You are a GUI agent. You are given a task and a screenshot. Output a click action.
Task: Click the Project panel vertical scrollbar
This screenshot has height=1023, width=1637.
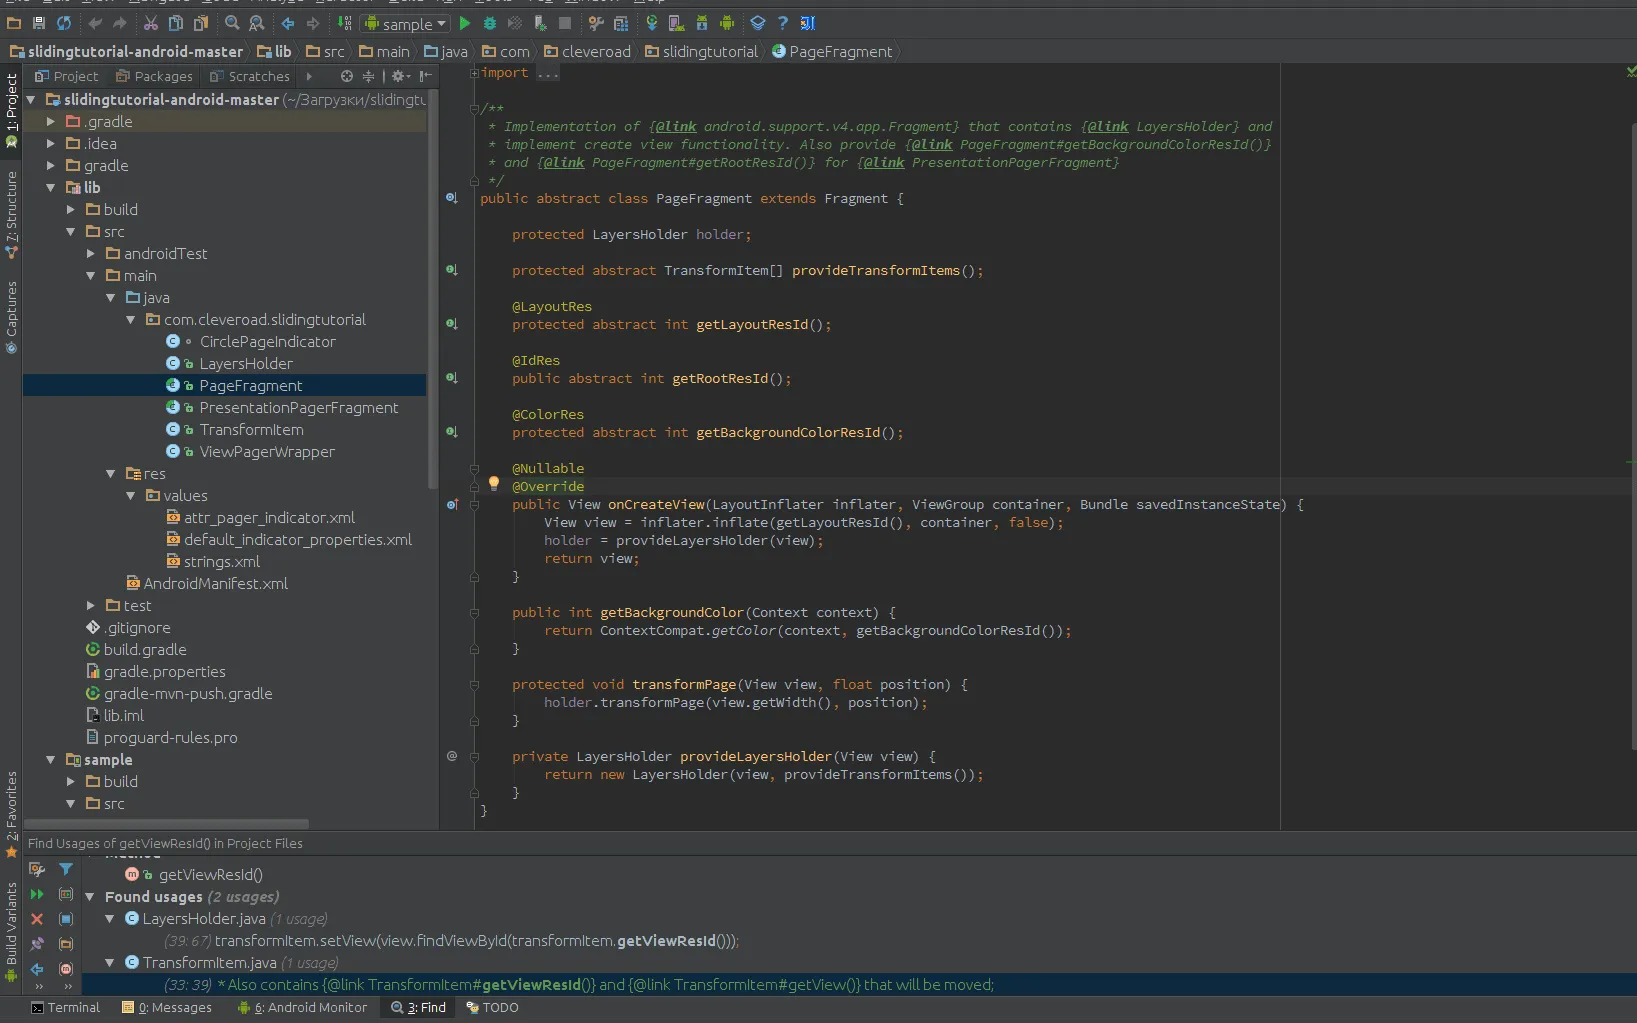[x=432, y=288]
